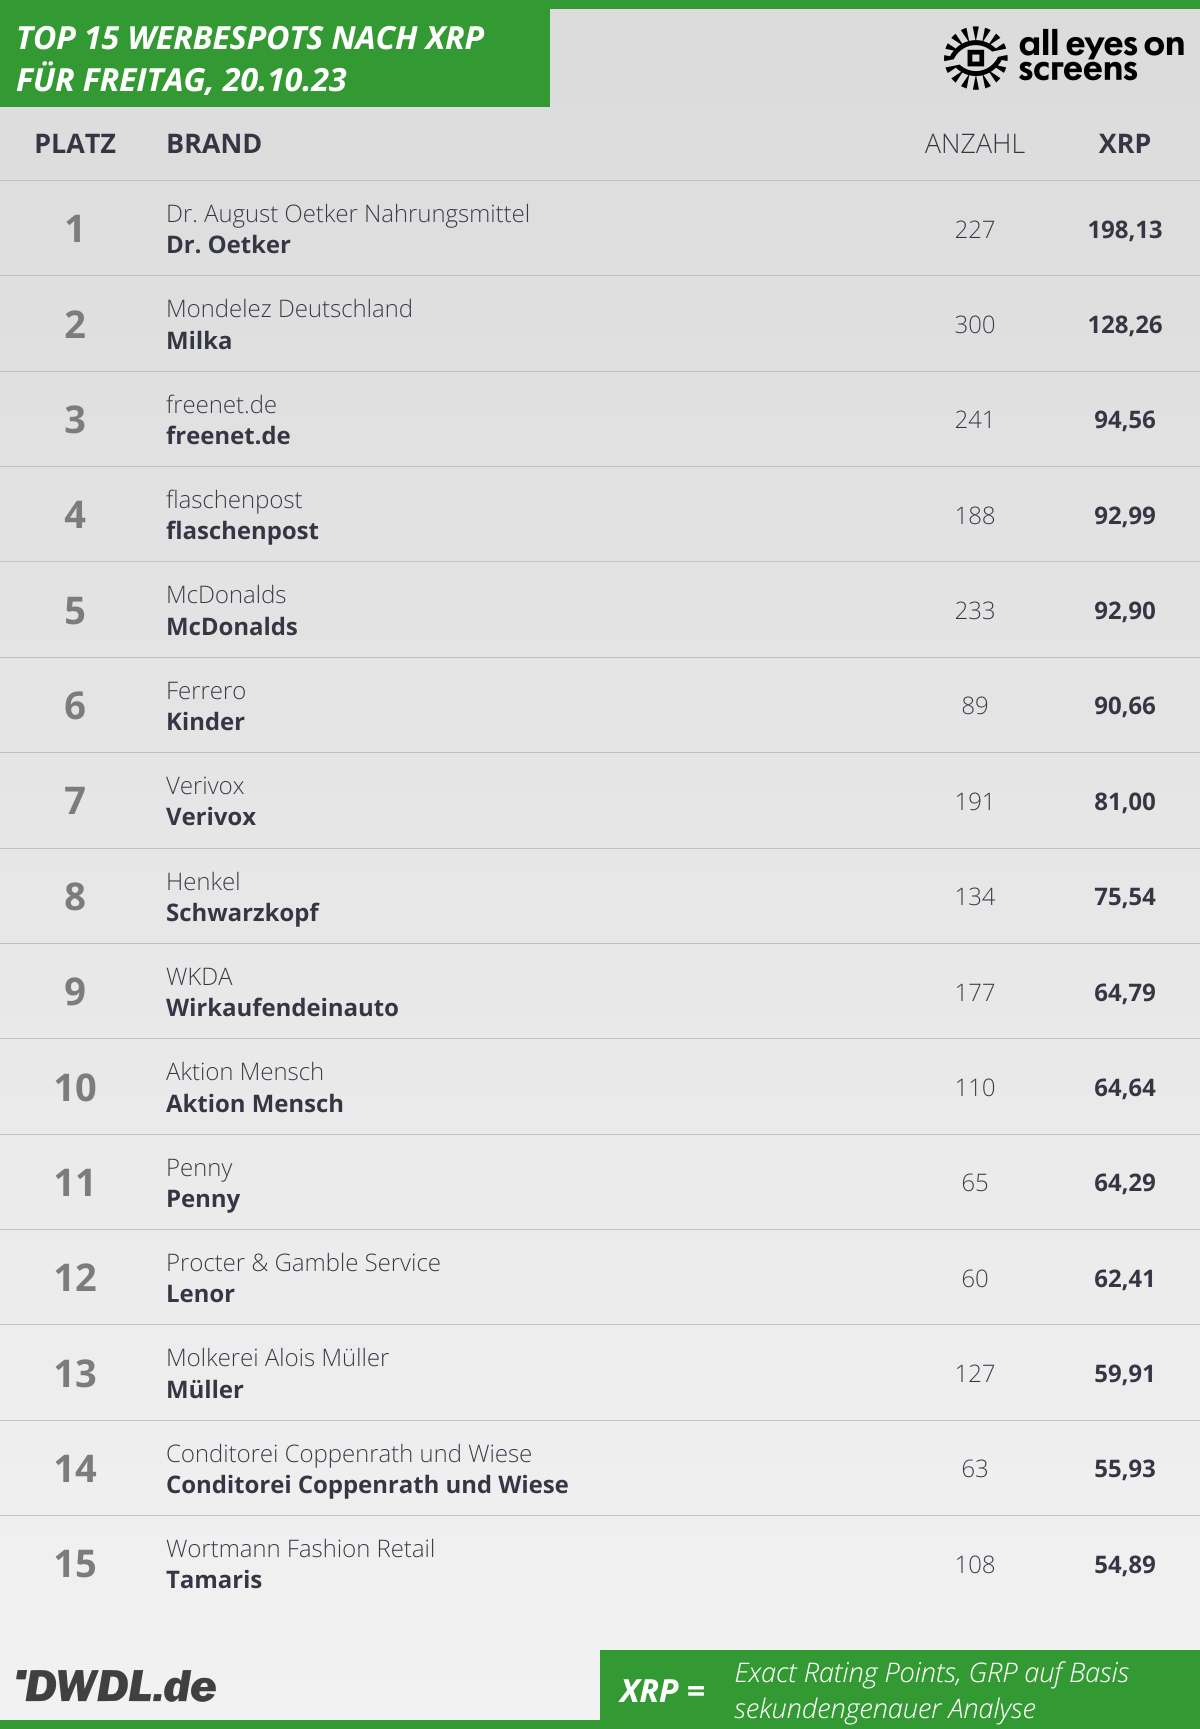Click the BRAND column header

[x=214, y=144]
